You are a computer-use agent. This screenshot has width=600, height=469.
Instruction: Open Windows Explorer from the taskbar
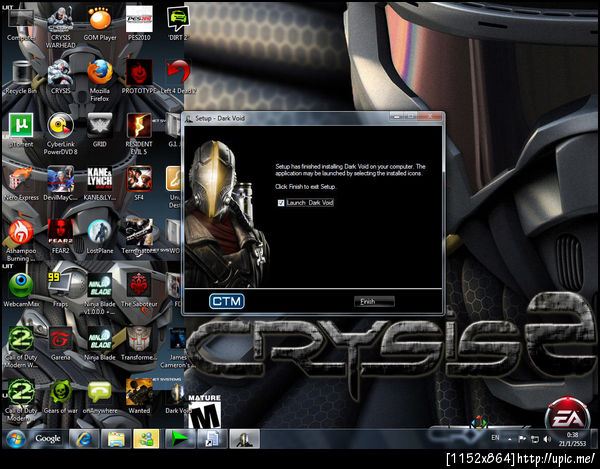116,439
